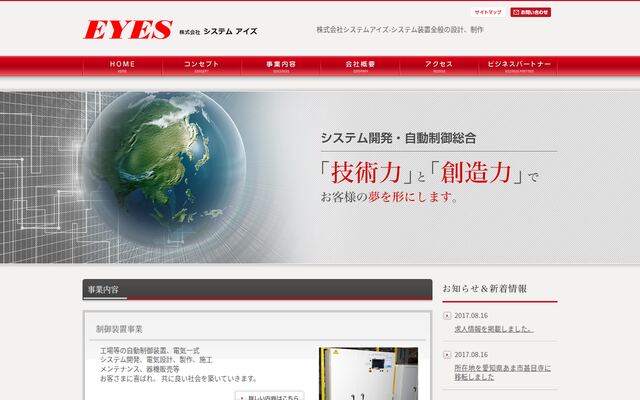
Task: Click the お問い合わせ contact button
Action: click(x=530, y=12)
